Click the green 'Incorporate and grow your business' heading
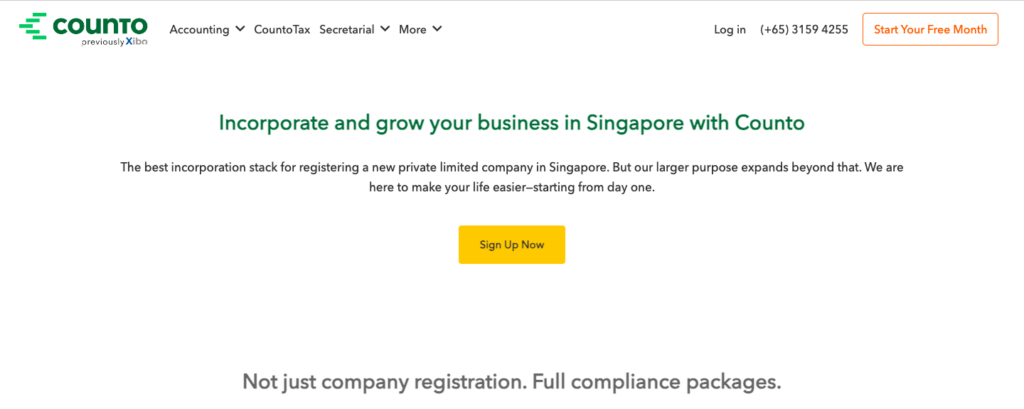 tap(511, 123)
